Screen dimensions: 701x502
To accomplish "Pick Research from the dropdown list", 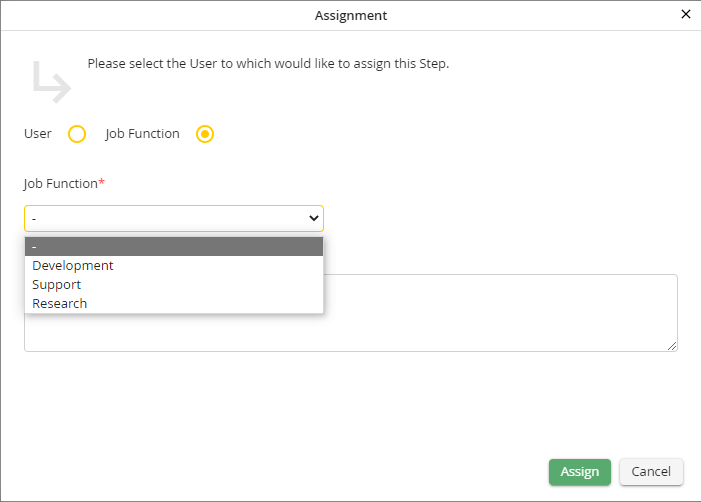I will [60, 304].
